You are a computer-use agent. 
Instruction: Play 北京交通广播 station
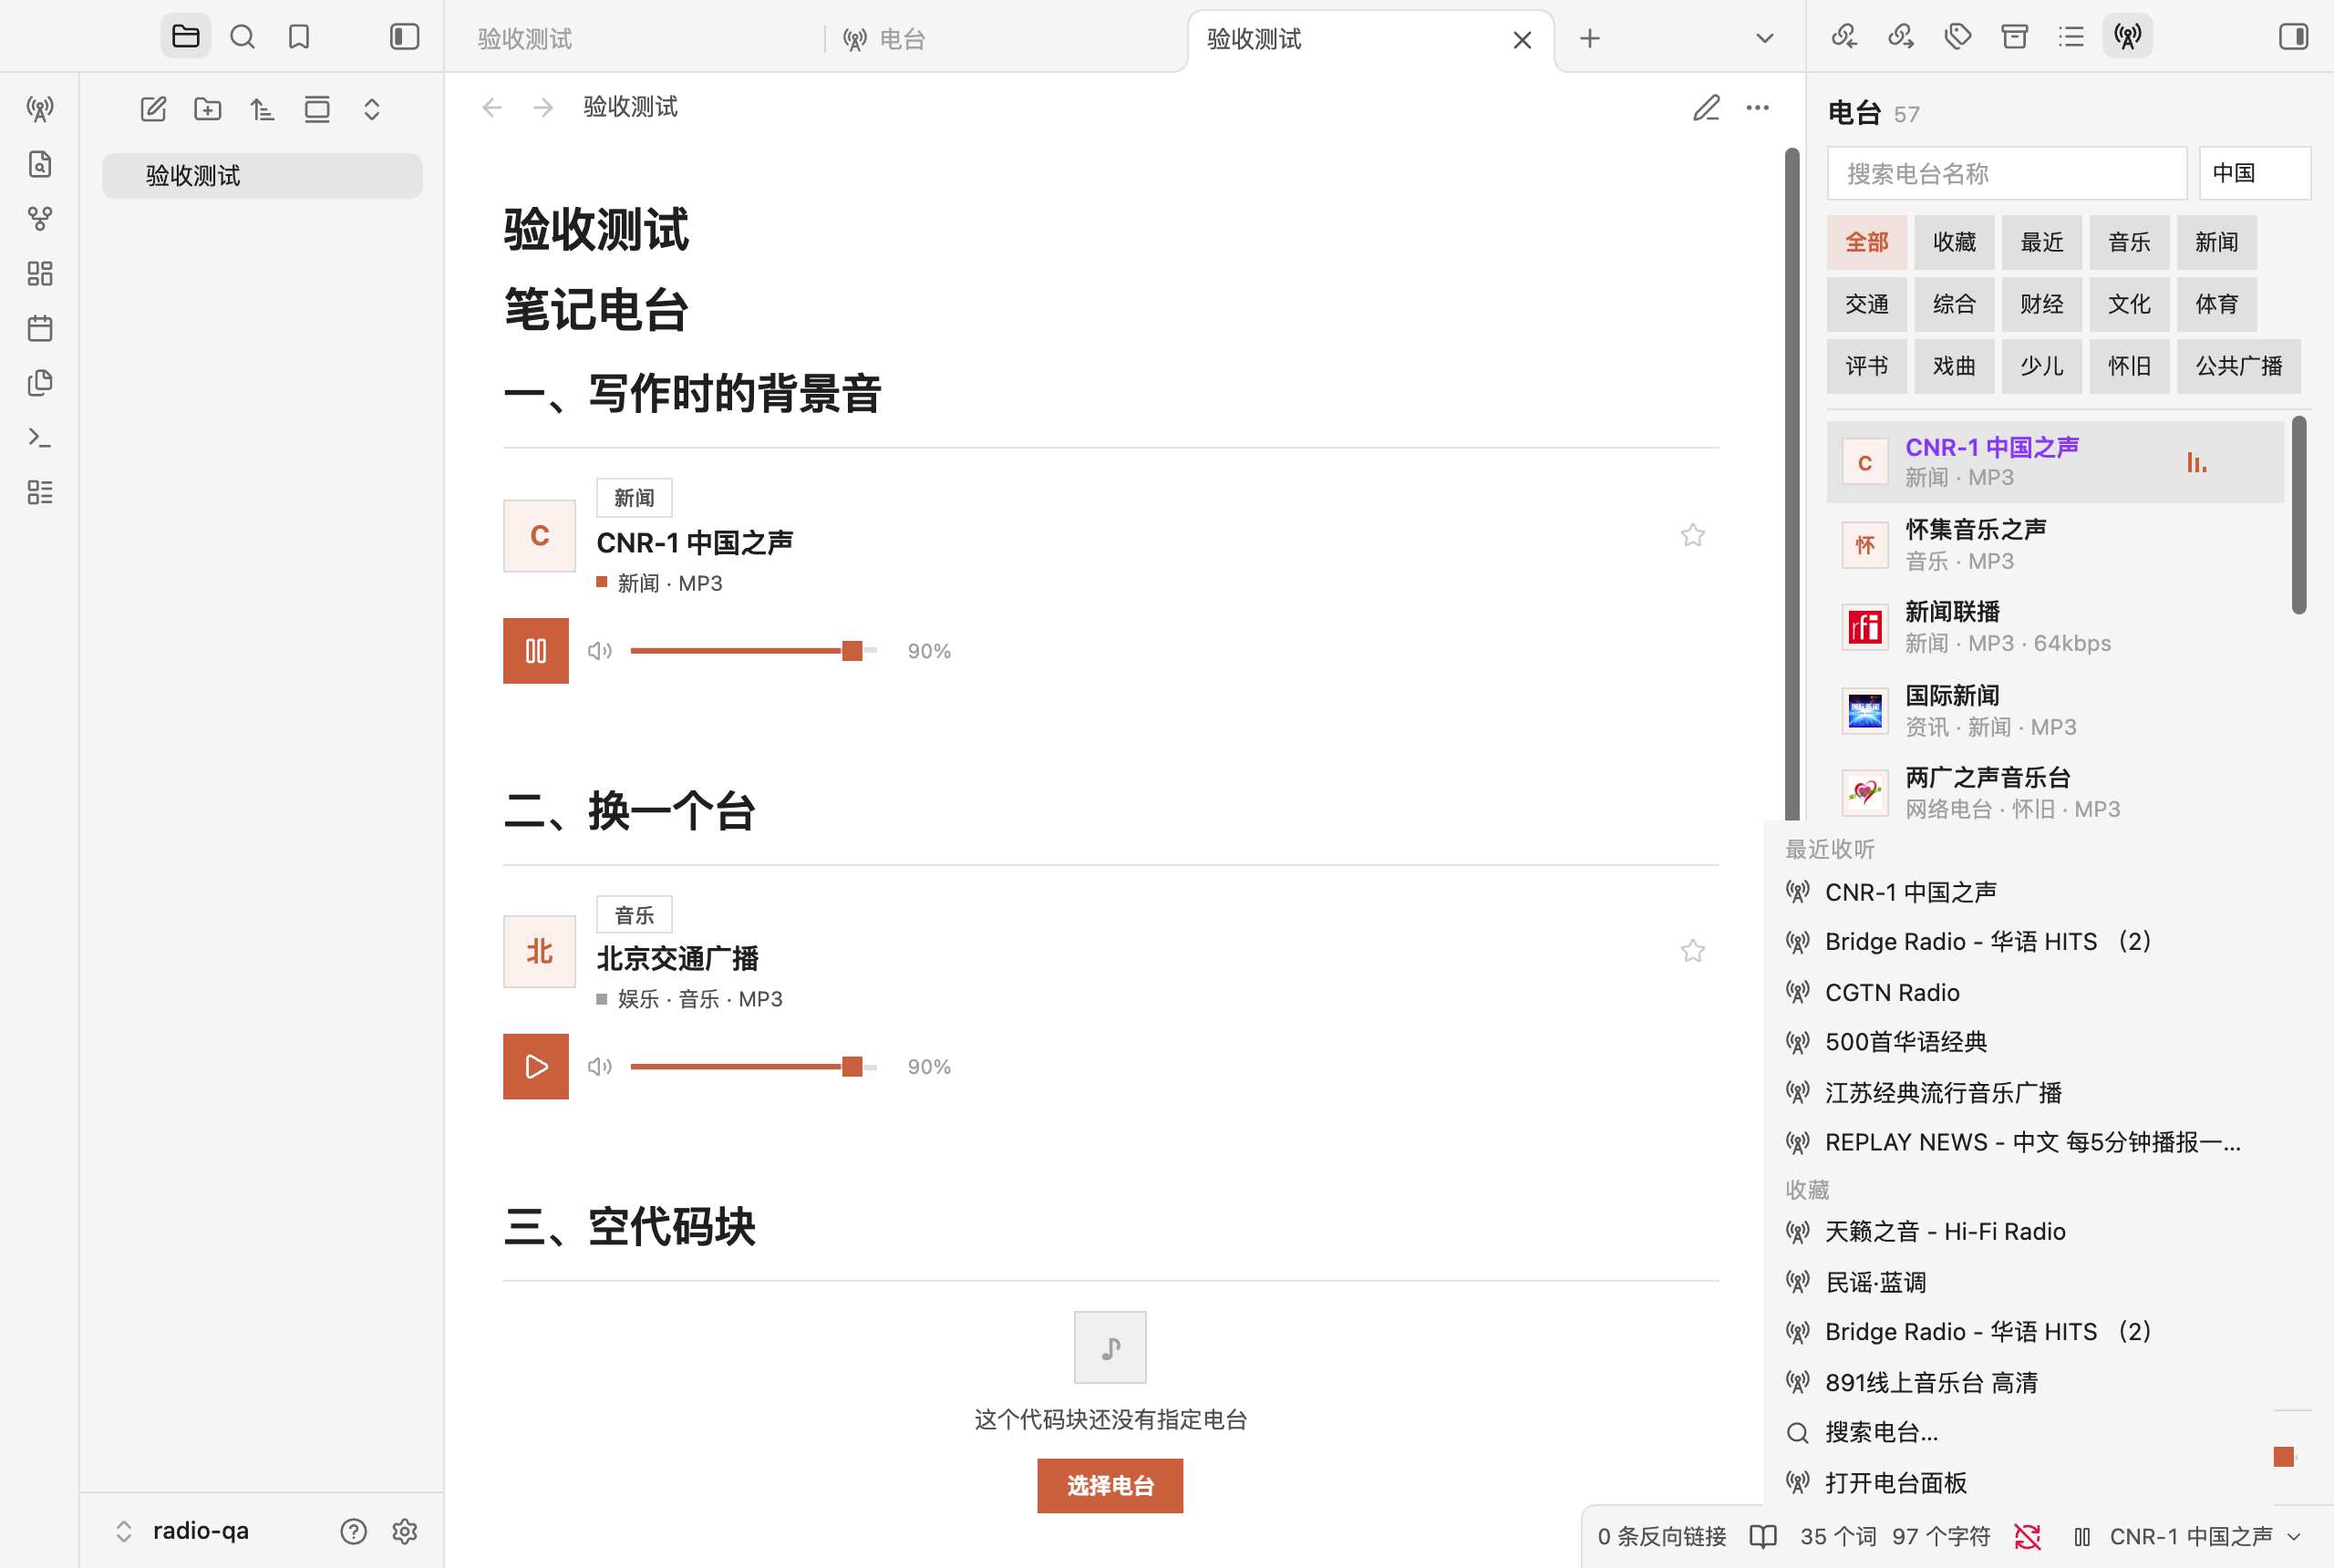[536, 1067]
